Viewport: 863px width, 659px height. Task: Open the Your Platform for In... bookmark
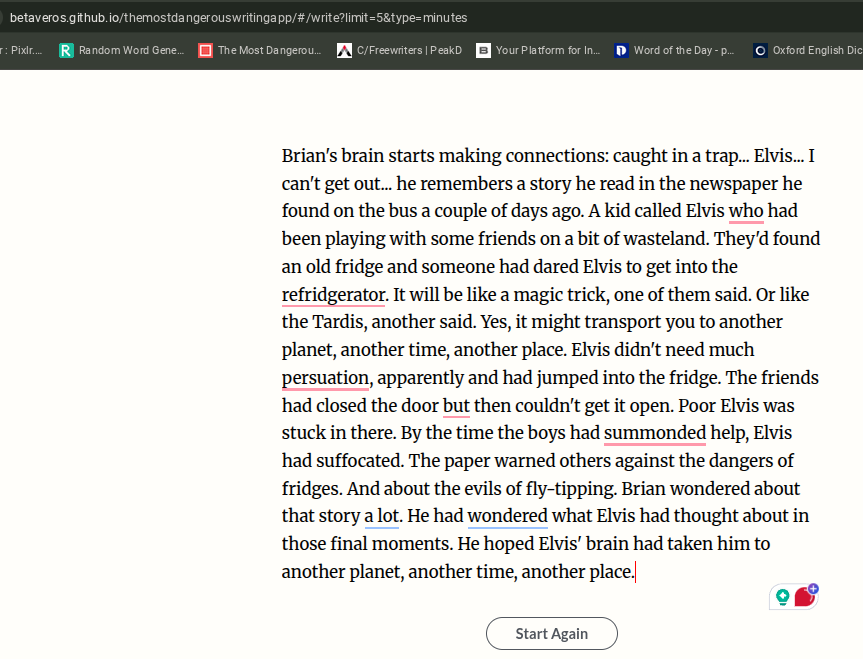click(538, 49)
